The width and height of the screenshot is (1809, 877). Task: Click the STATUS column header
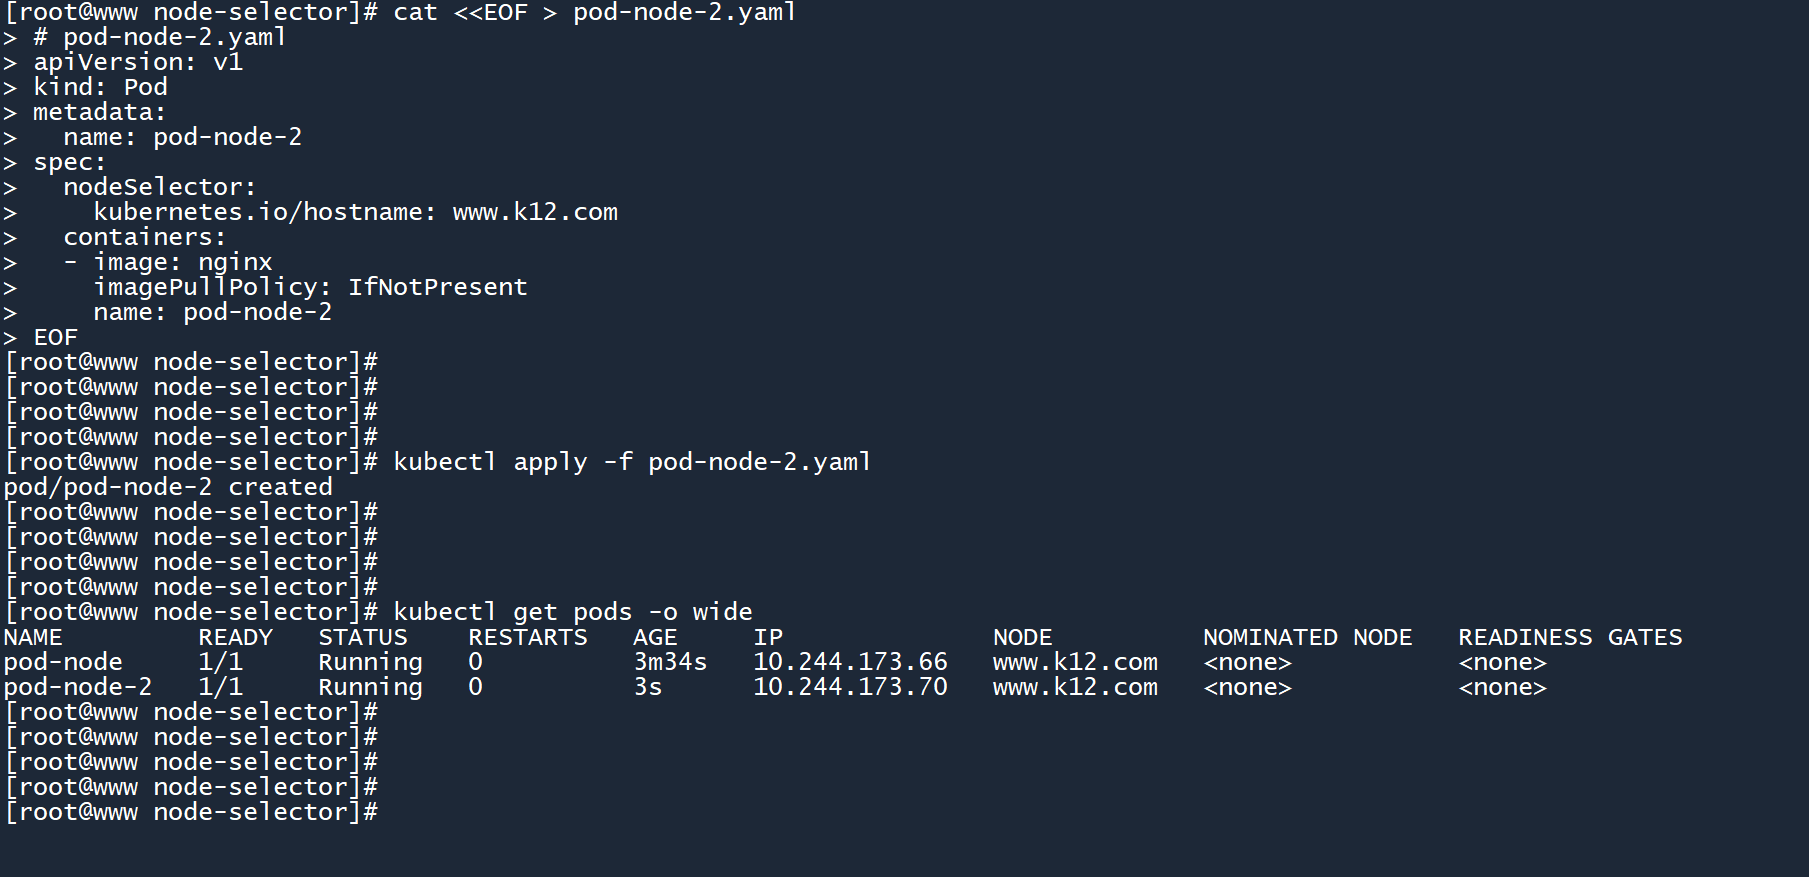click(x=363, y=637)
